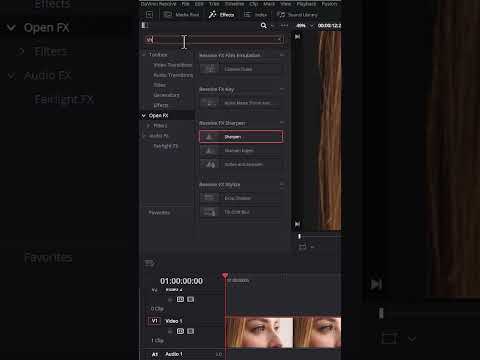Open the Edit menu
This screenshot has width=480, height=360.
click(199, 4)
